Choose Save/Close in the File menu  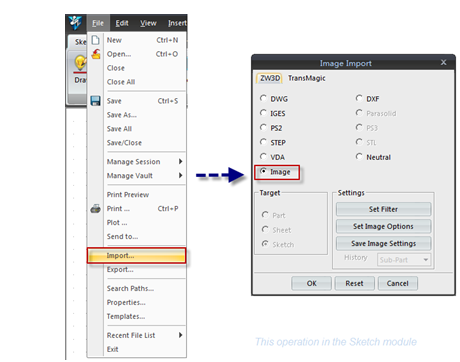137,143
